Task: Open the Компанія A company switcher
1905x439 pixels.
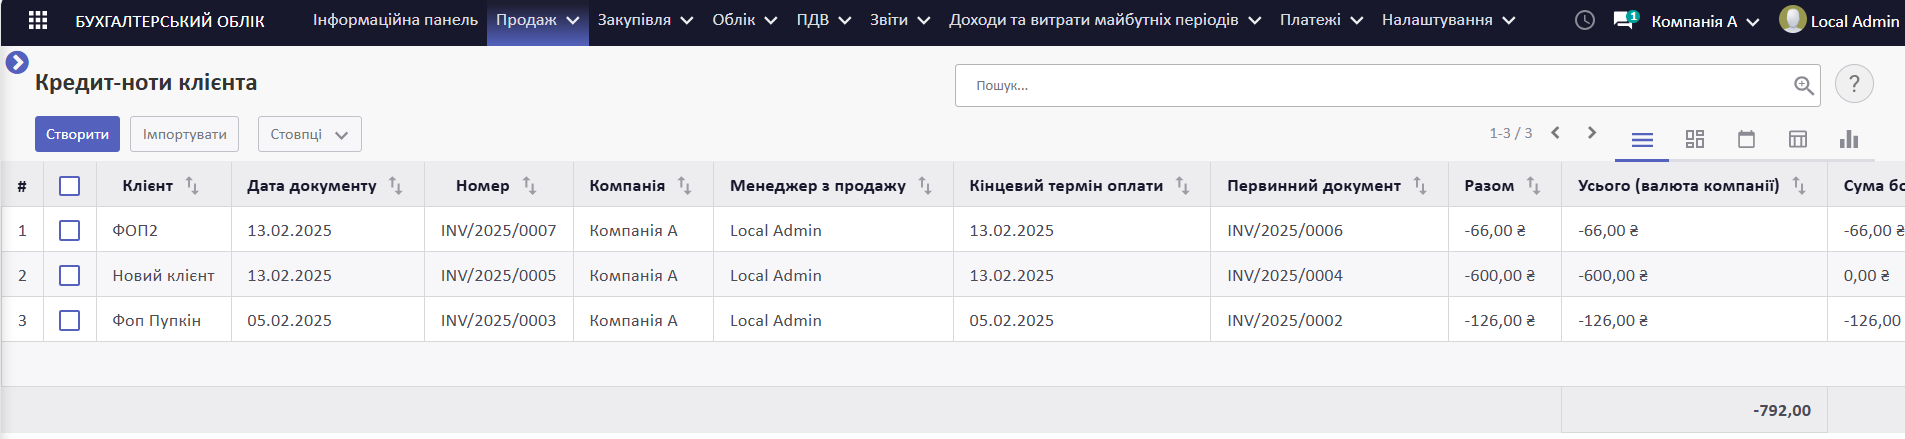Action: point(1705,21)
